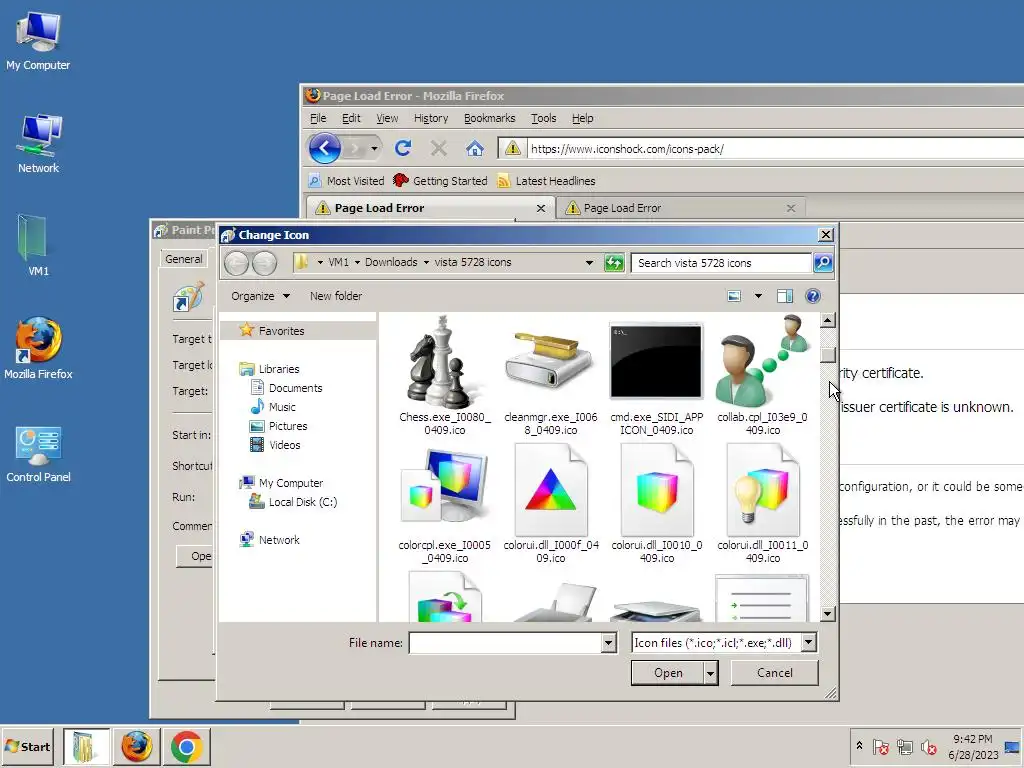
Task: Open Firefox Tools menu
Action: [x=543, y=118]
